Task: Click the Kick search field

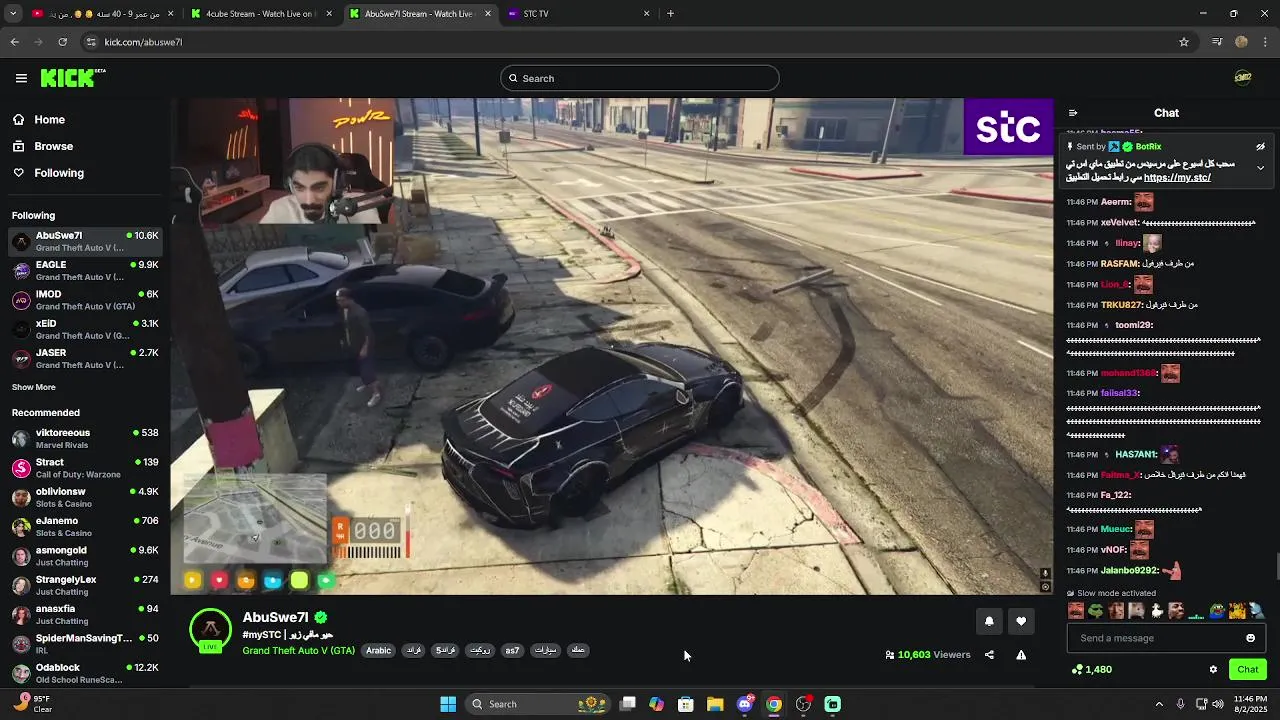Action: point(640,78)
